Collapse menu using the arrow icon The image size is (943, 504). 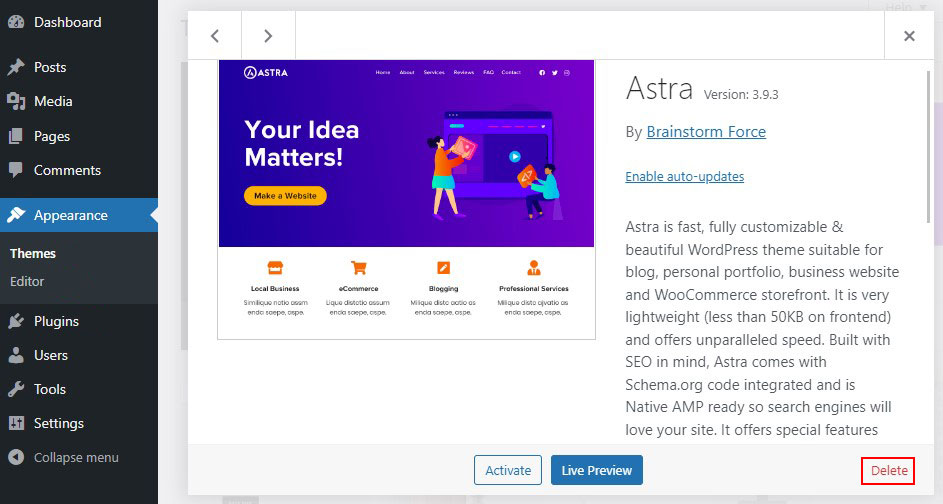[16, 458]
